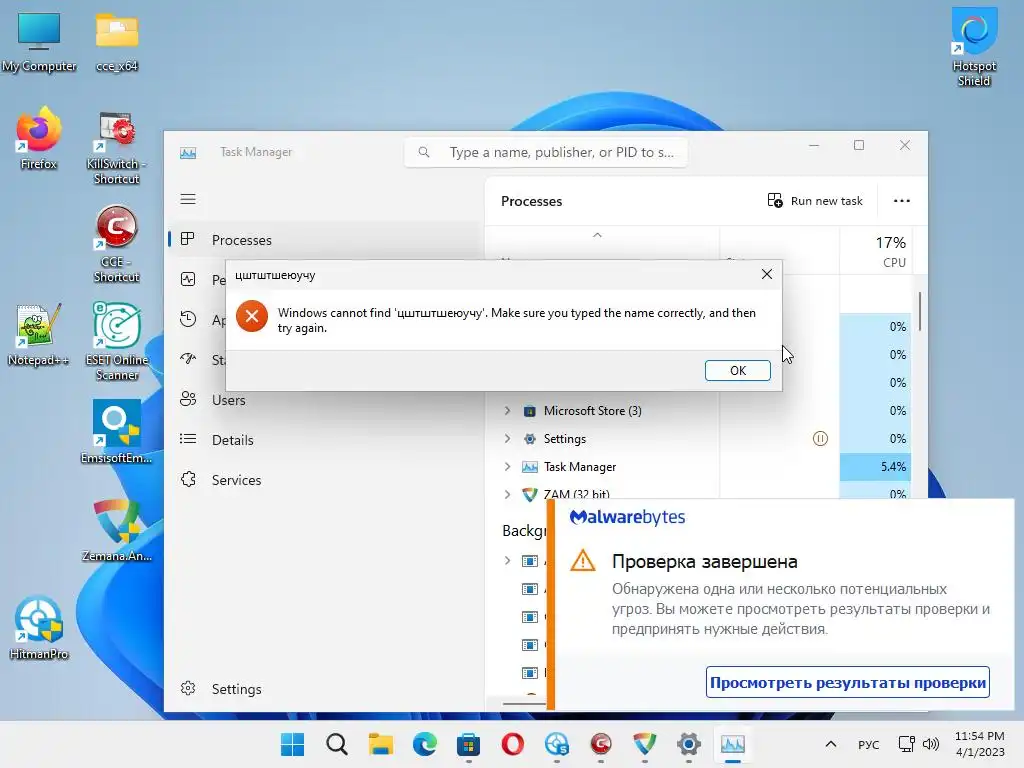Viewport: 1024px width, 768px height.
Task: Expand the Settings process row
Action: coord(507,439)
